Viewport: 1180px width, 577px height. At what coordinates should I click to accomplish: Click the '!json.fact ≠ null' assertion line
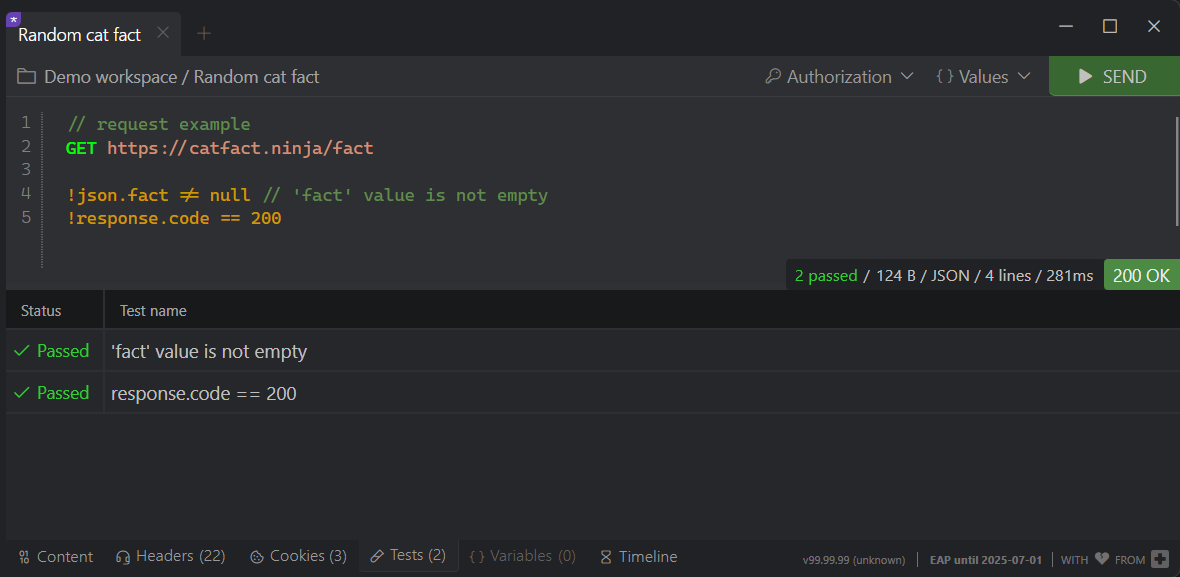pyautogui.click(x=159, y=196)
